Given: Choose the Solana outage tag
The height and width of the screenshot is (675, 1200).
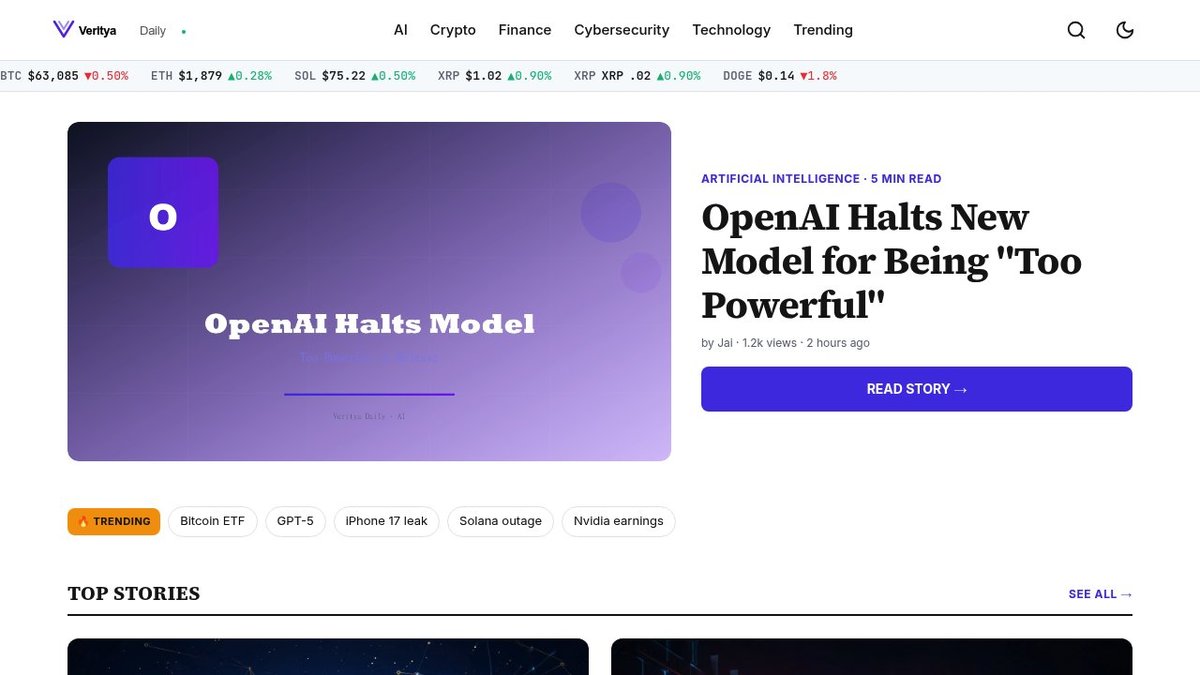Looking at the screenshot, I should [x=500, y=521].
